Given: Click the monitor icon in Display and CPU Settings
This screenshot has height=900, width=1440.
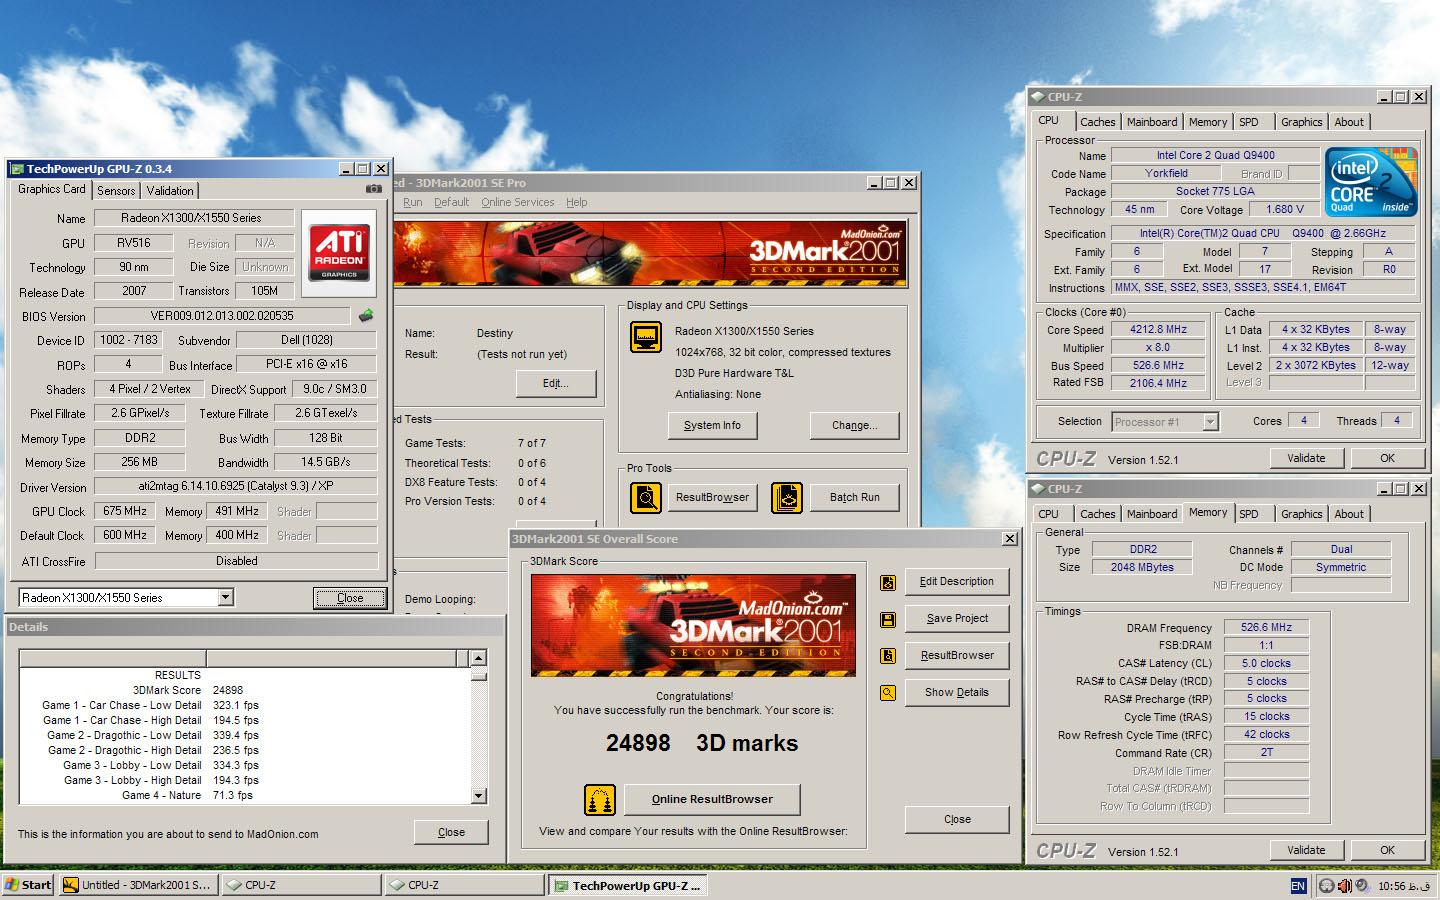Looking at the screenshot, I should coord(646,337).
